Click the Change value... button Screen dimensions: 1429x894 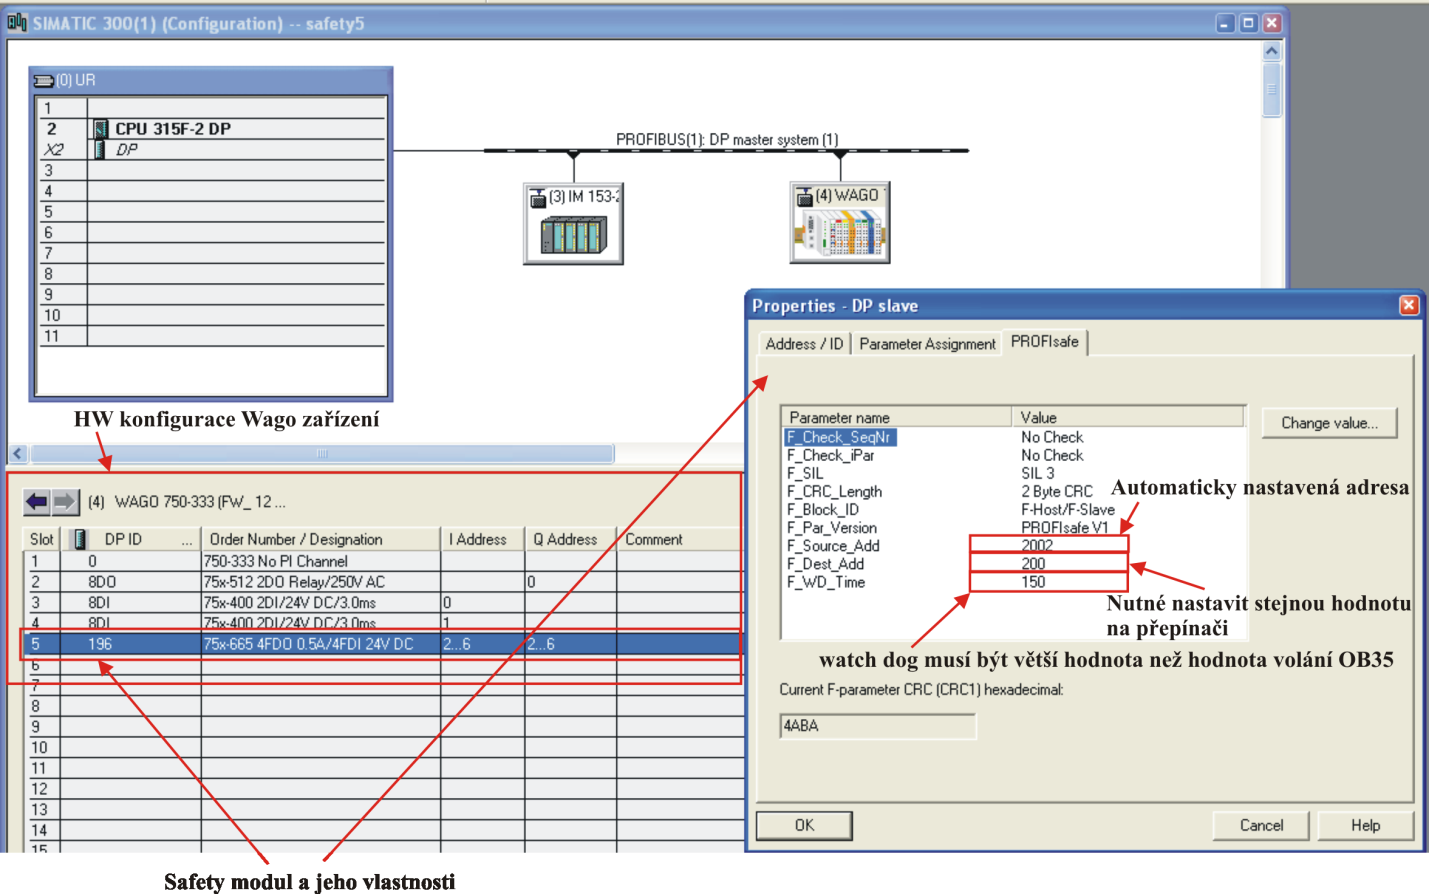tap(1329, 423)
